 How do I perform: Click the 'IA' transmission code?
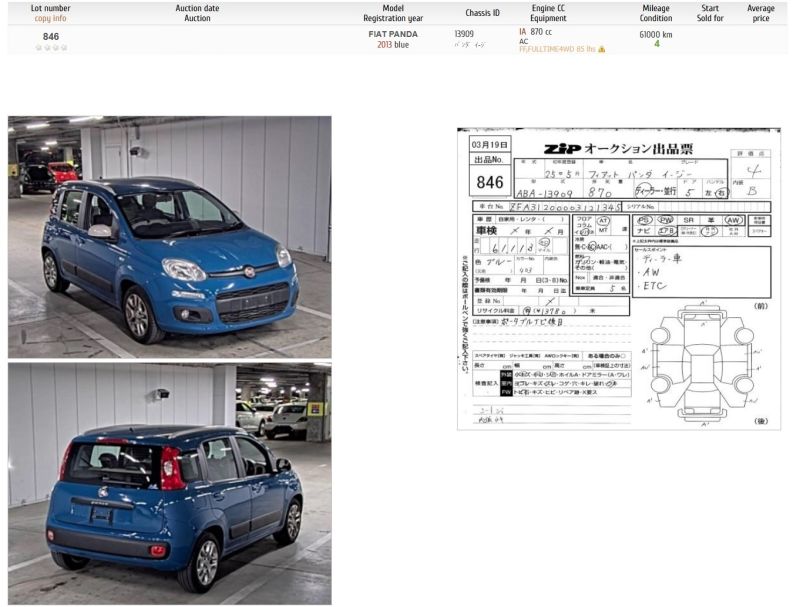click(522, 32)
